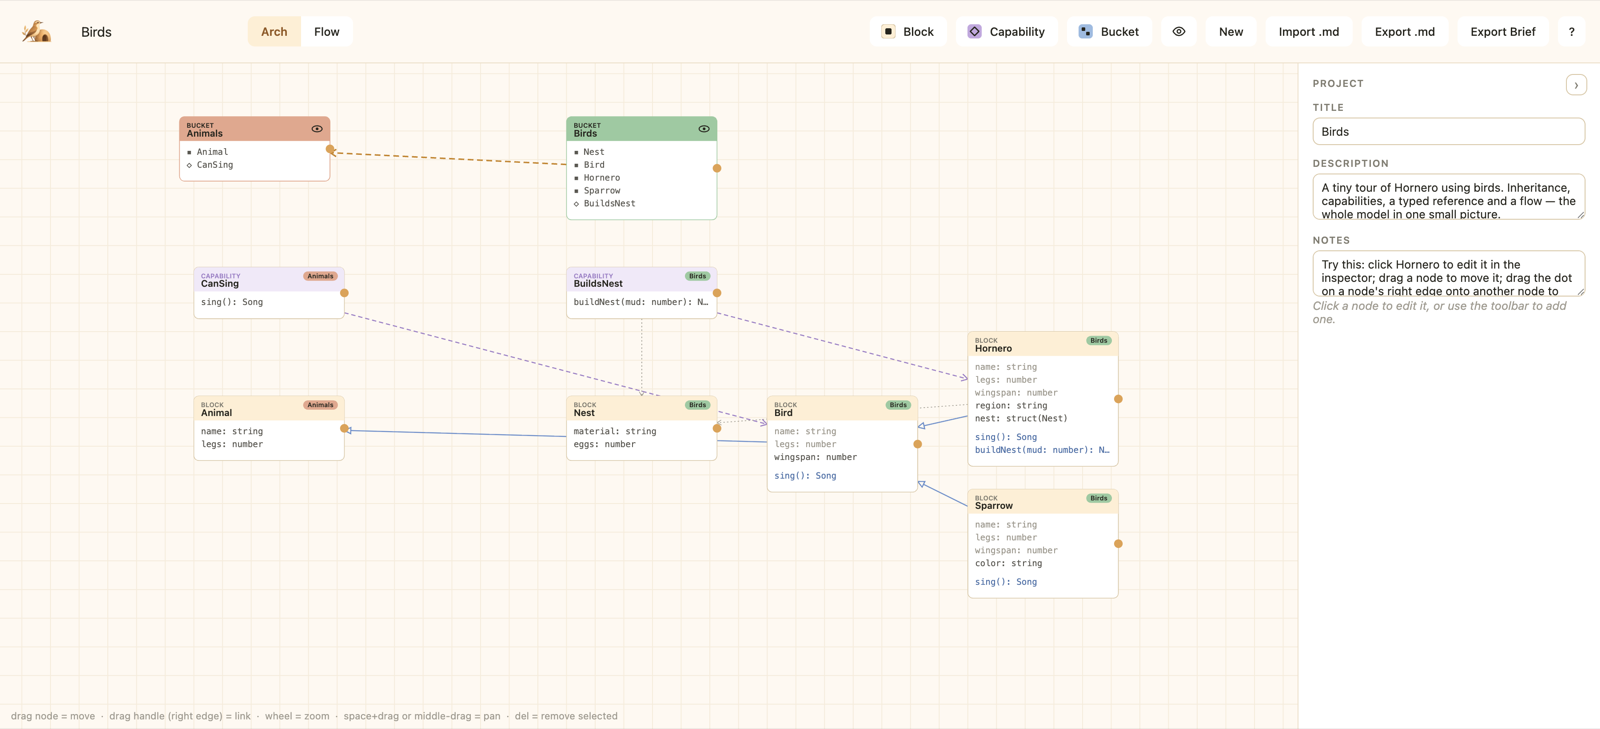This screenshot has width=1600, height=729.
Task: Toggle the toolbar eye visibility button
Action: (1179, 32)
